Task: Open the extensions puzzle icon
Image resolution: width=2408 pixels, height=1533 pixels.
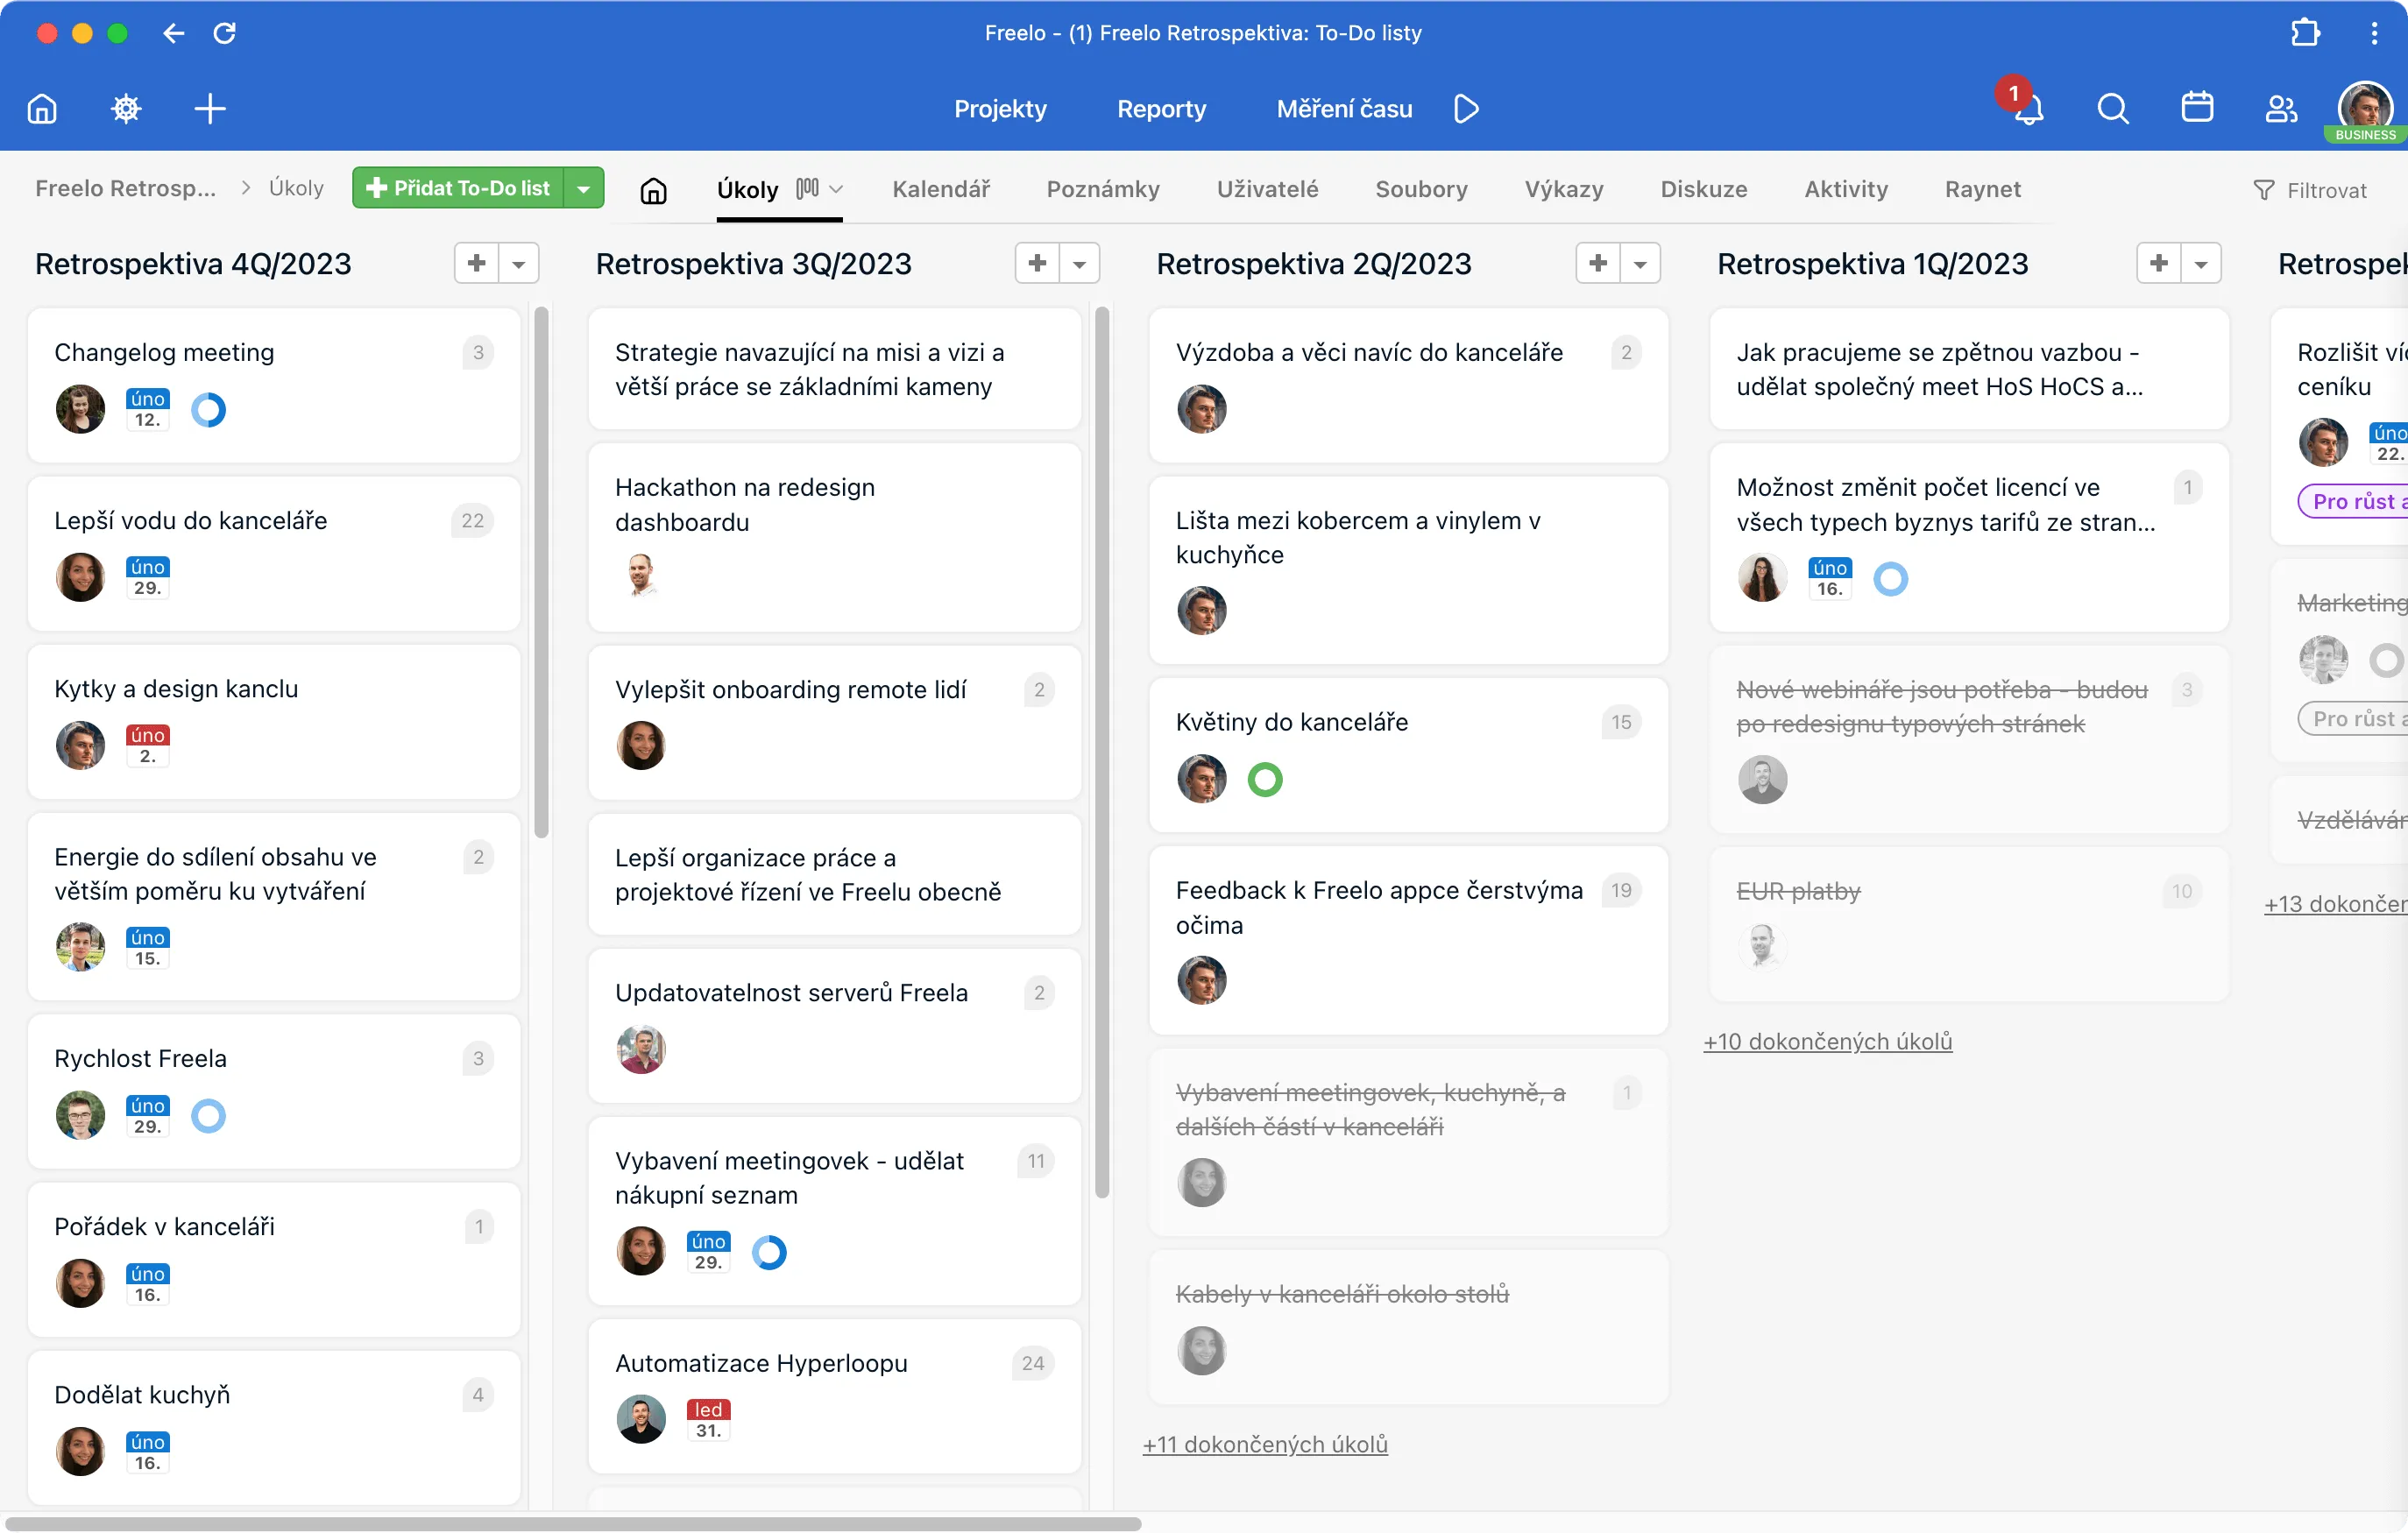Action: point(2305,33)
